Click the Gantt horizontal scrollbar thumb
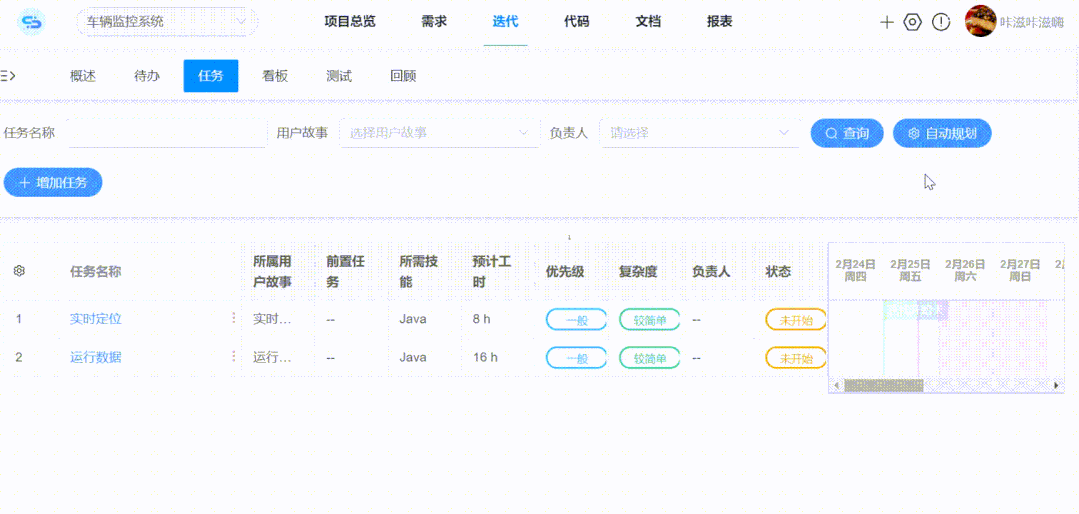 tap(884, 385)
